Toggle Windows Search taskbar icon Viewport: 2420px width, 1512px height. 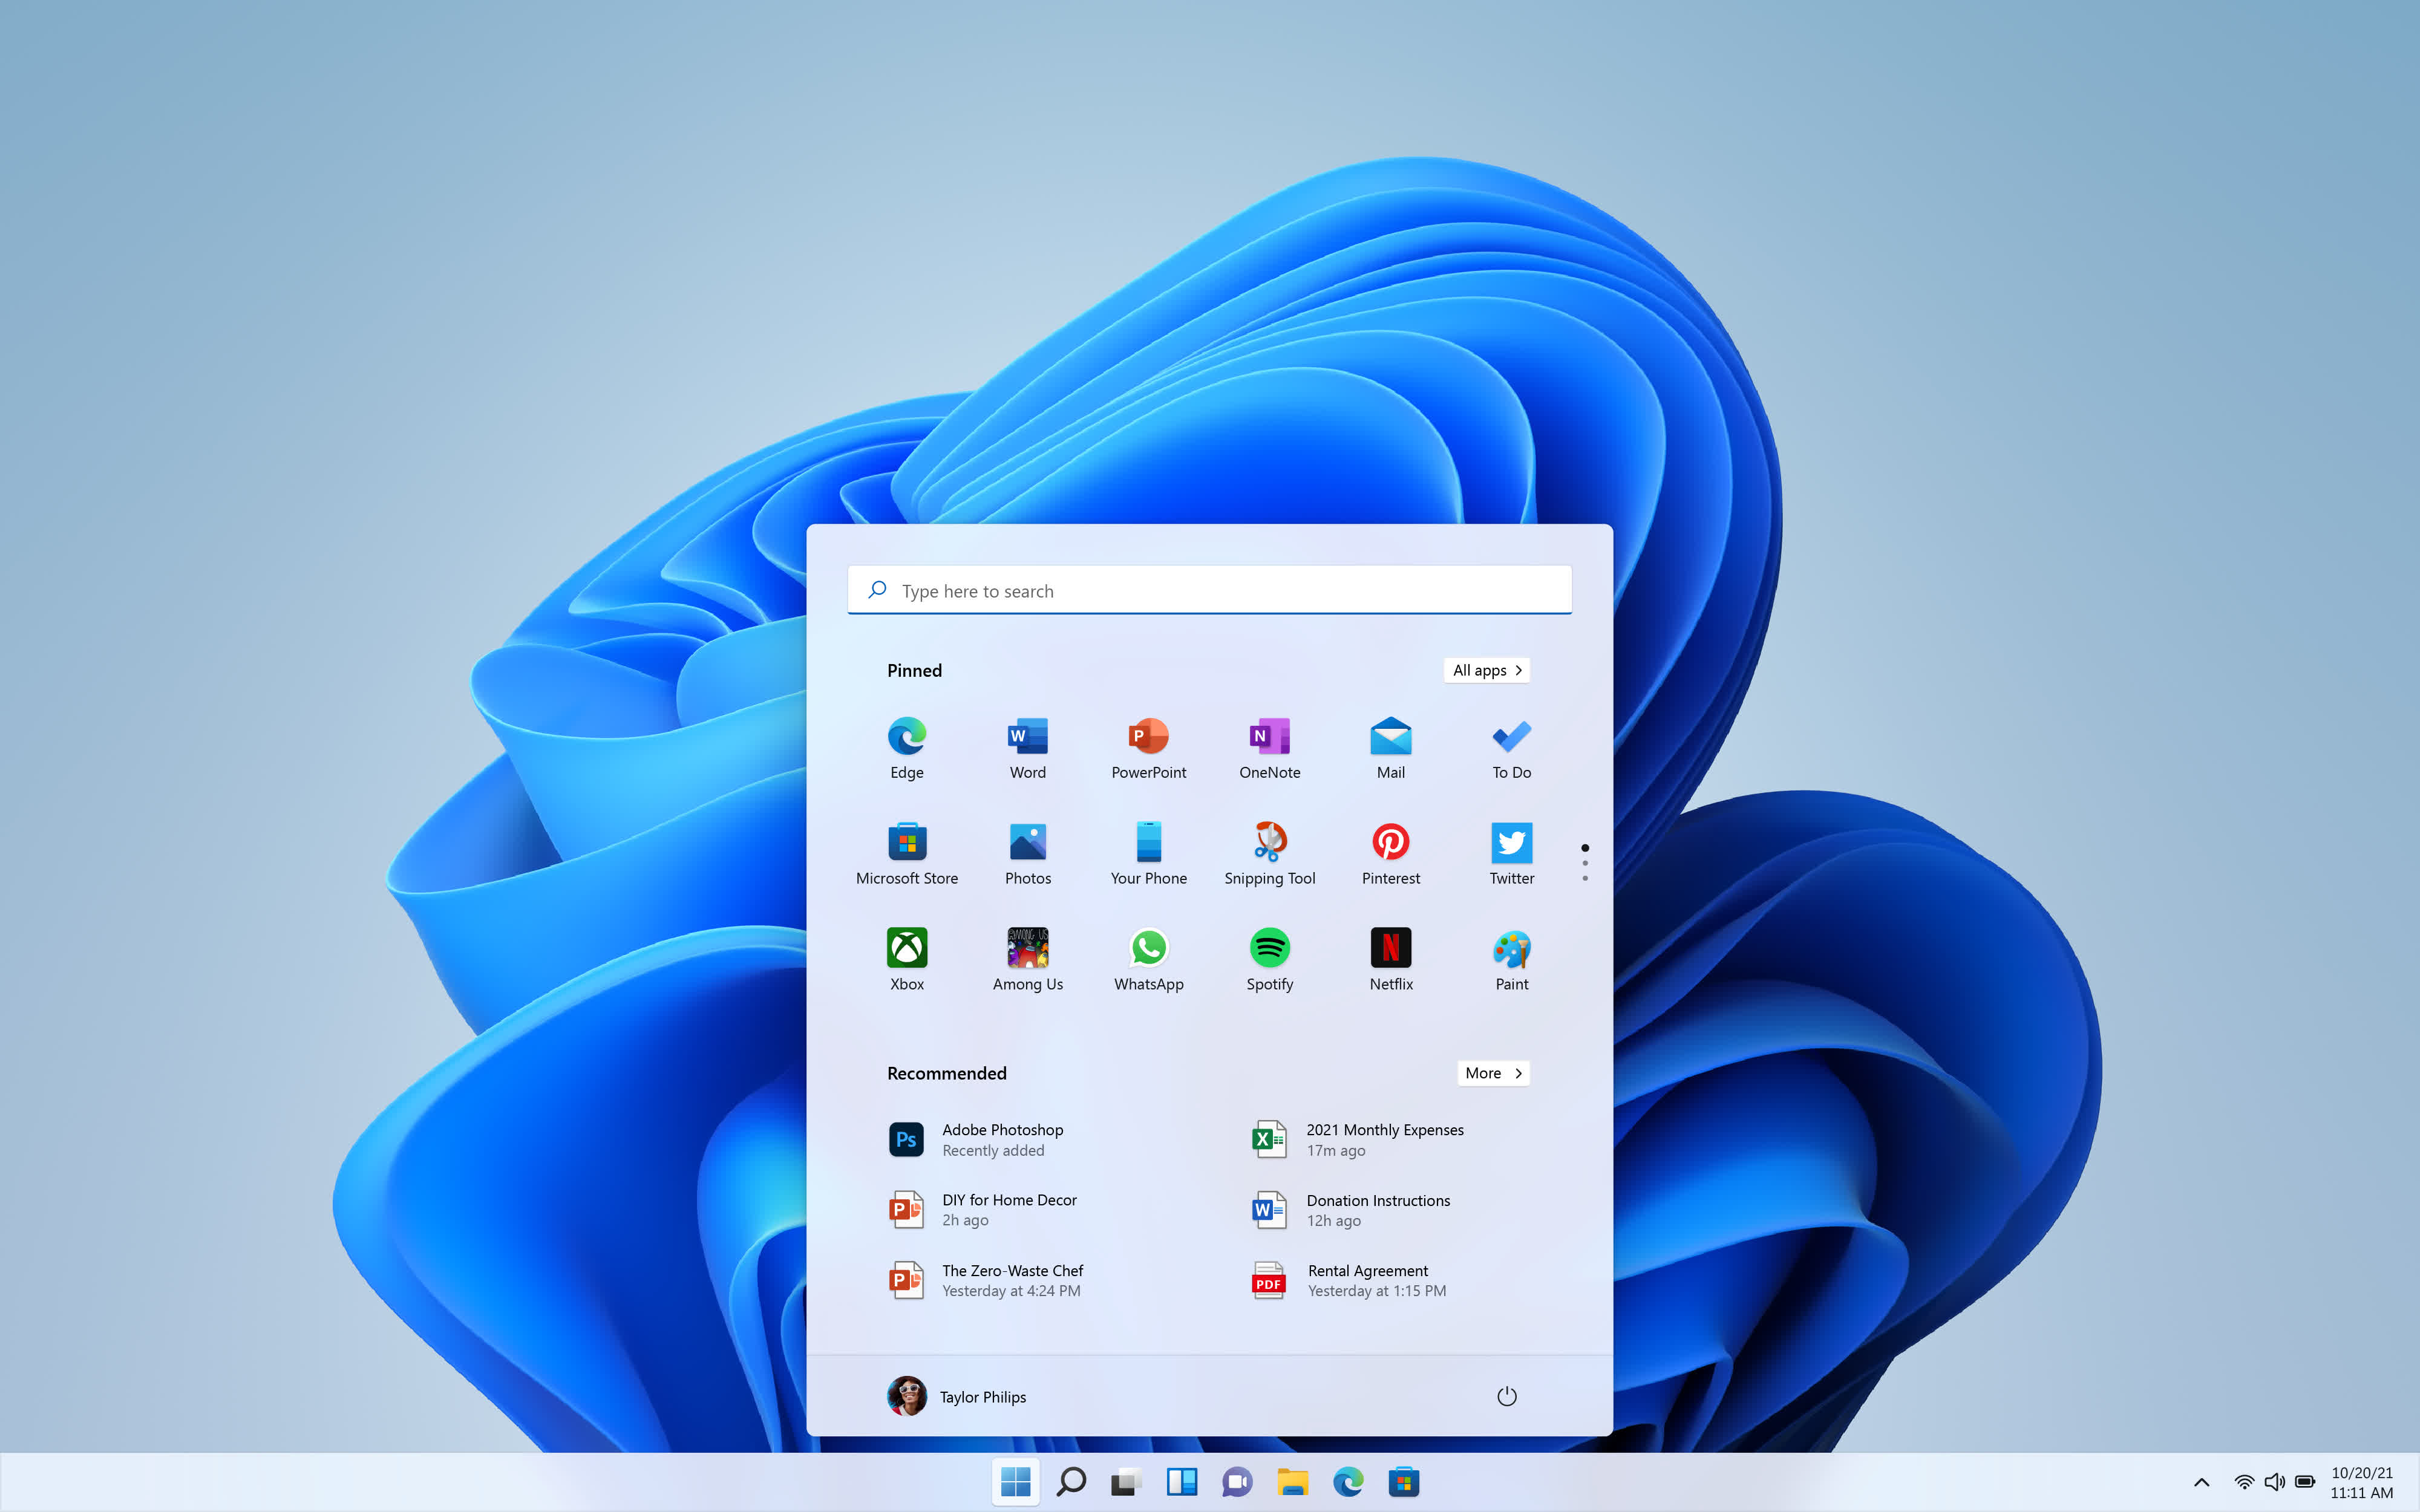pos(1070,1482)
